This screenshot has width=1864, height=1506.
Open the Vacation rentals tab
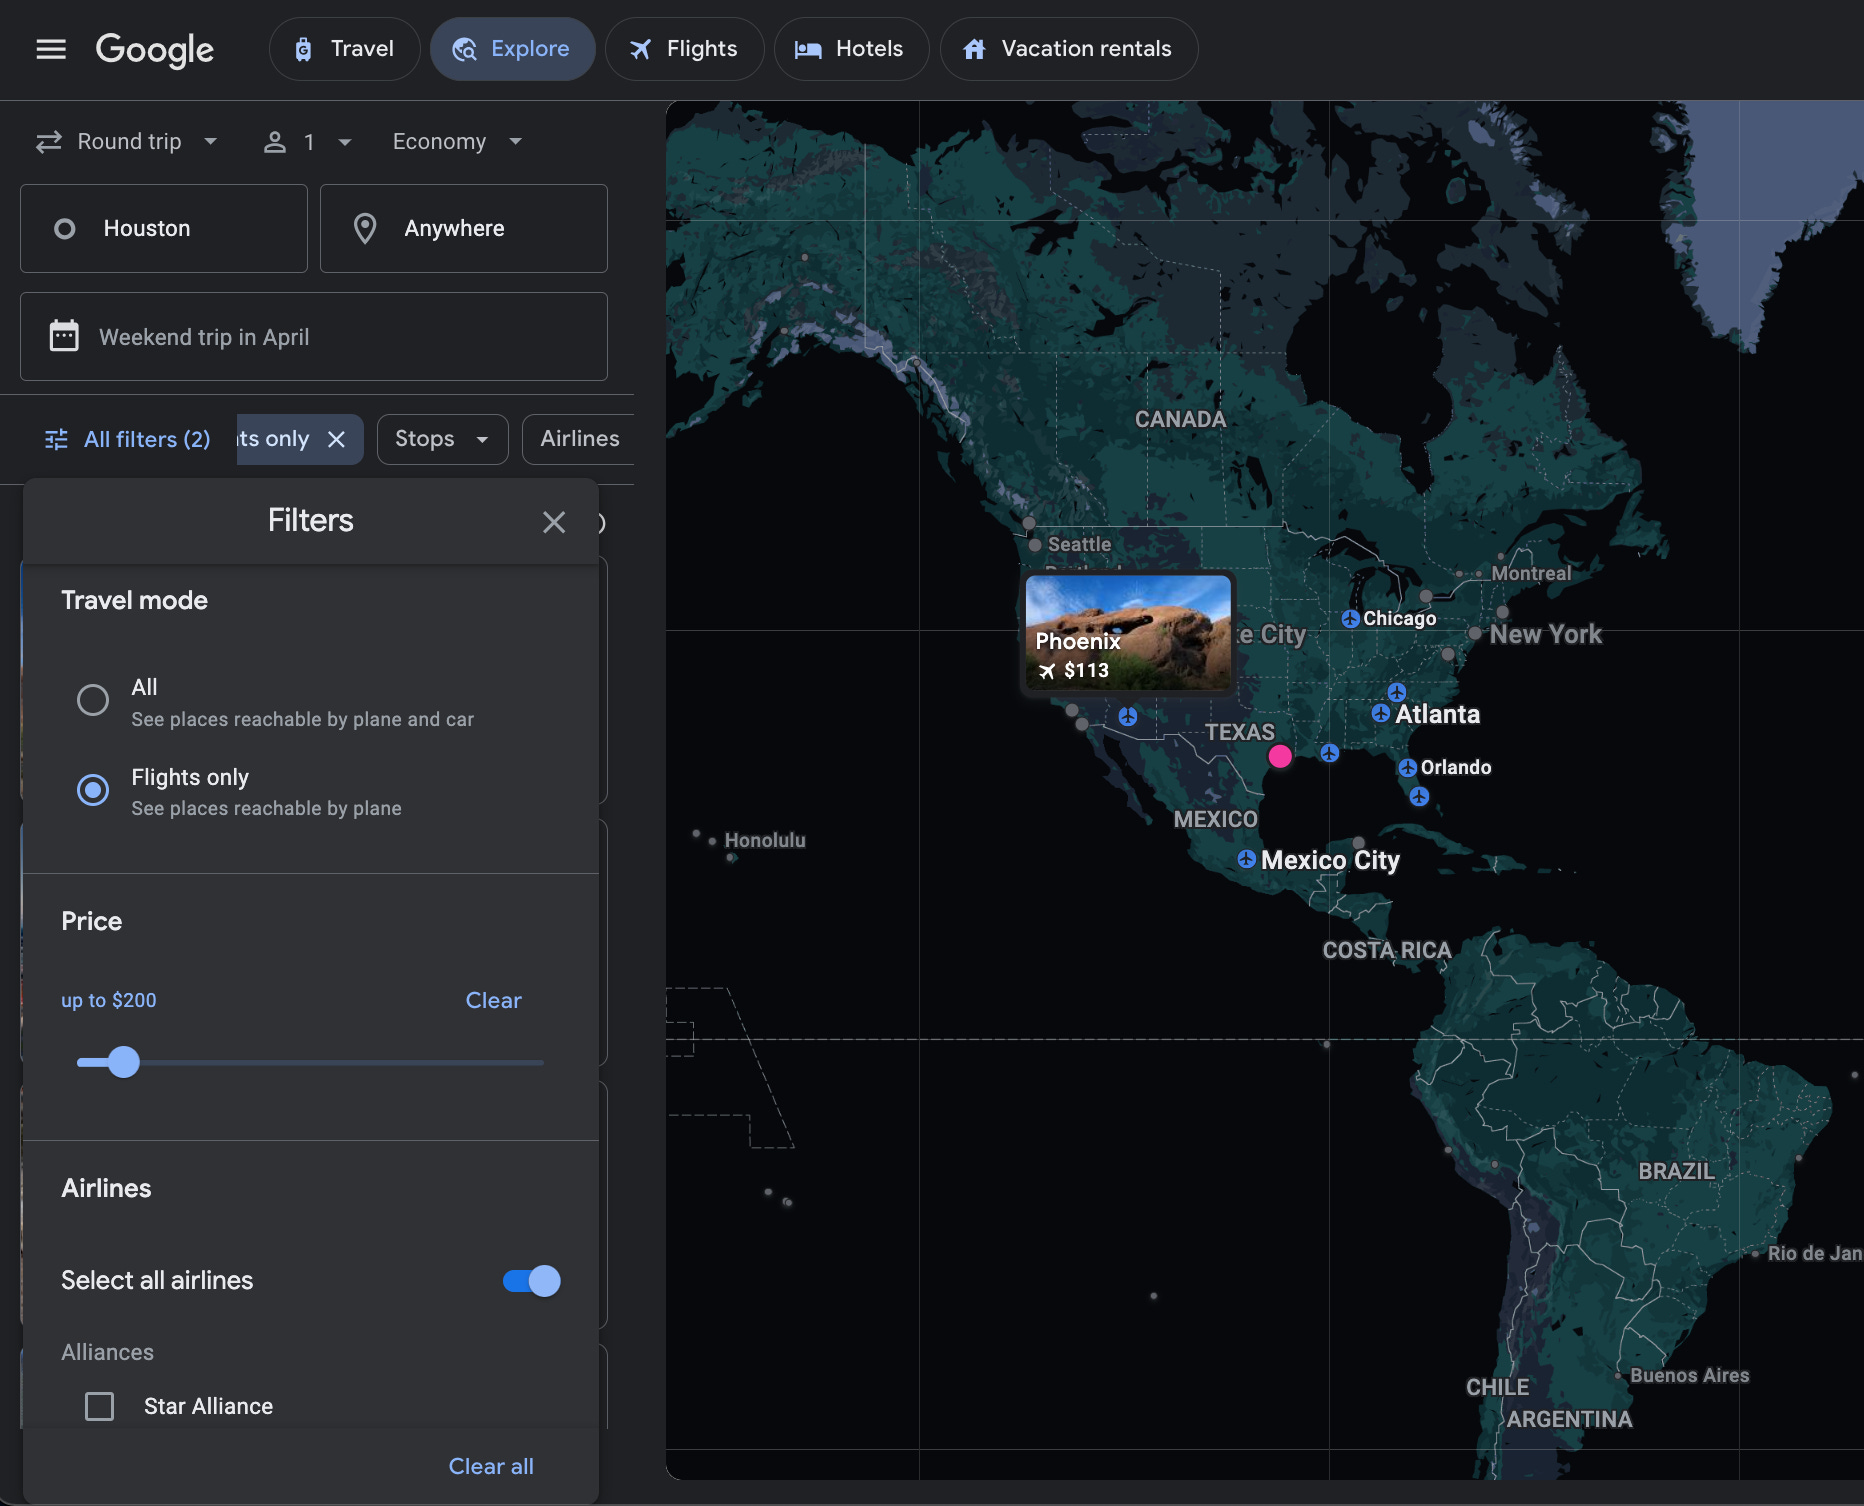pos(1068,49)
